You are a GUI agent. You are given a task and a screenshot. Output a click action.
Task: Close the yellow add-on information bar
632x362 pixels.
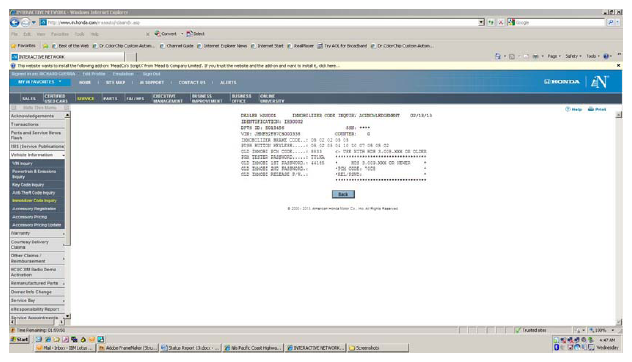click(x=618, y=65)
